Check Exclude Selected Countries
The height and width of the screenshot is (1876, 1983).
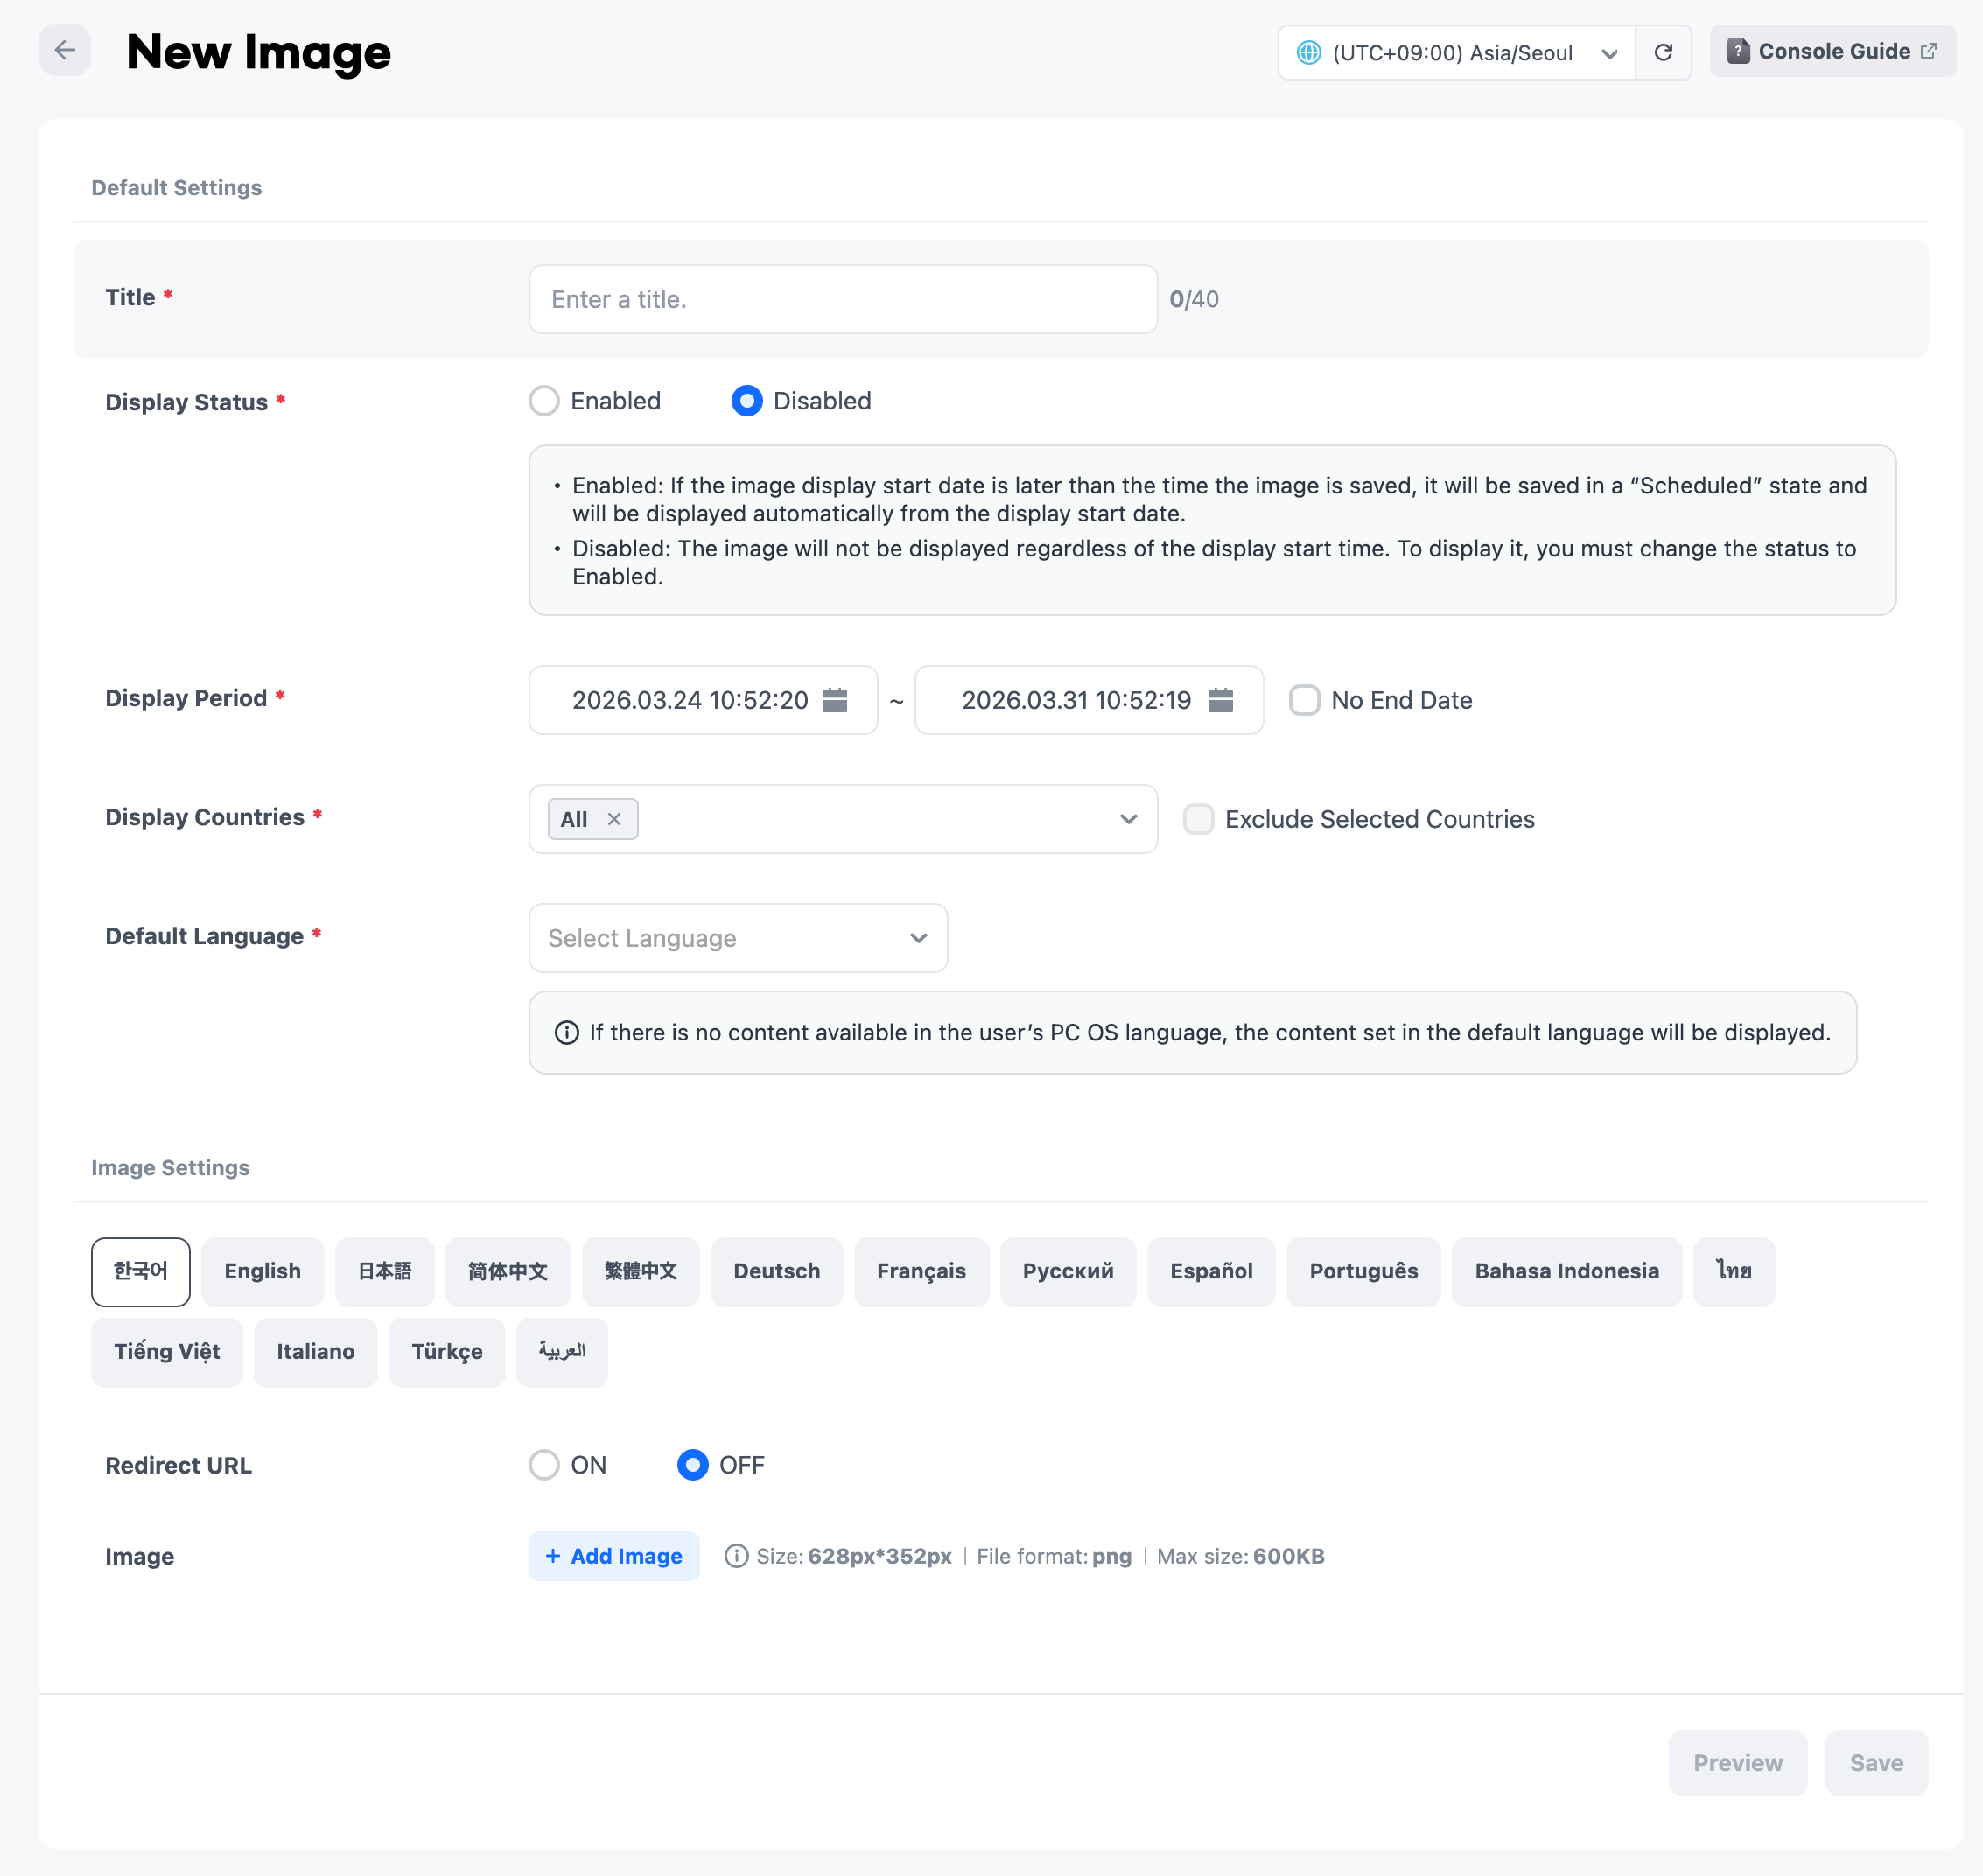pos(1198,819)
